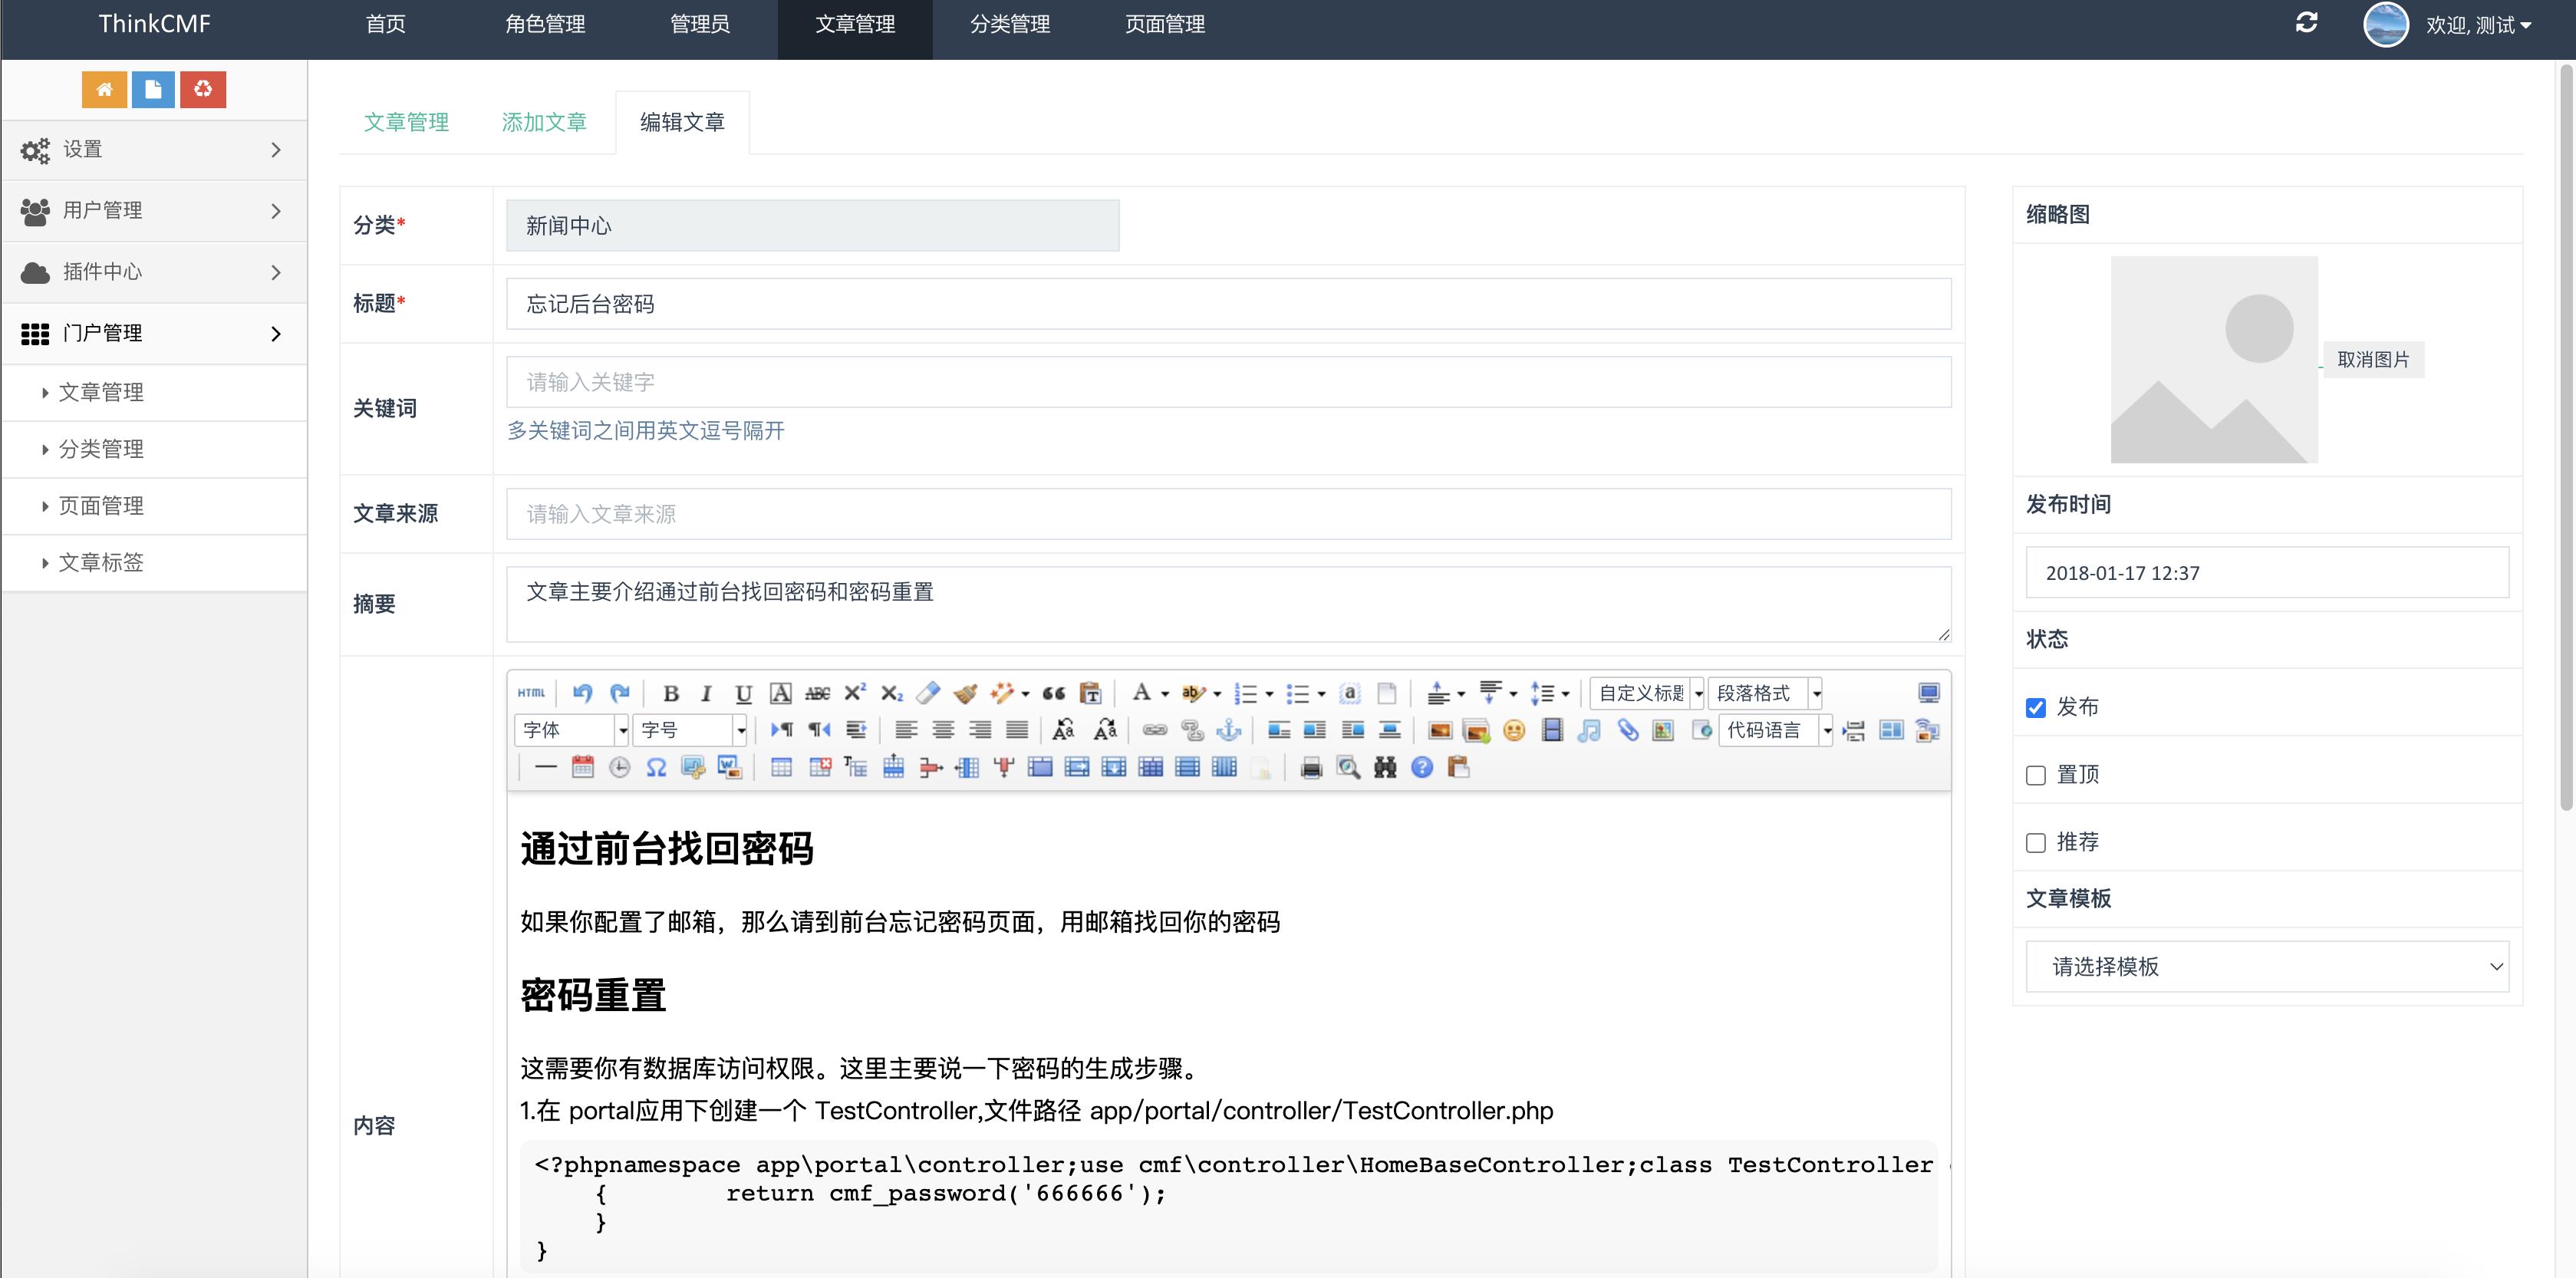This screenshot has width=2576, height=1278.
Task: Open the 首页 top navigation item
Action: click(x=386, y=25)
